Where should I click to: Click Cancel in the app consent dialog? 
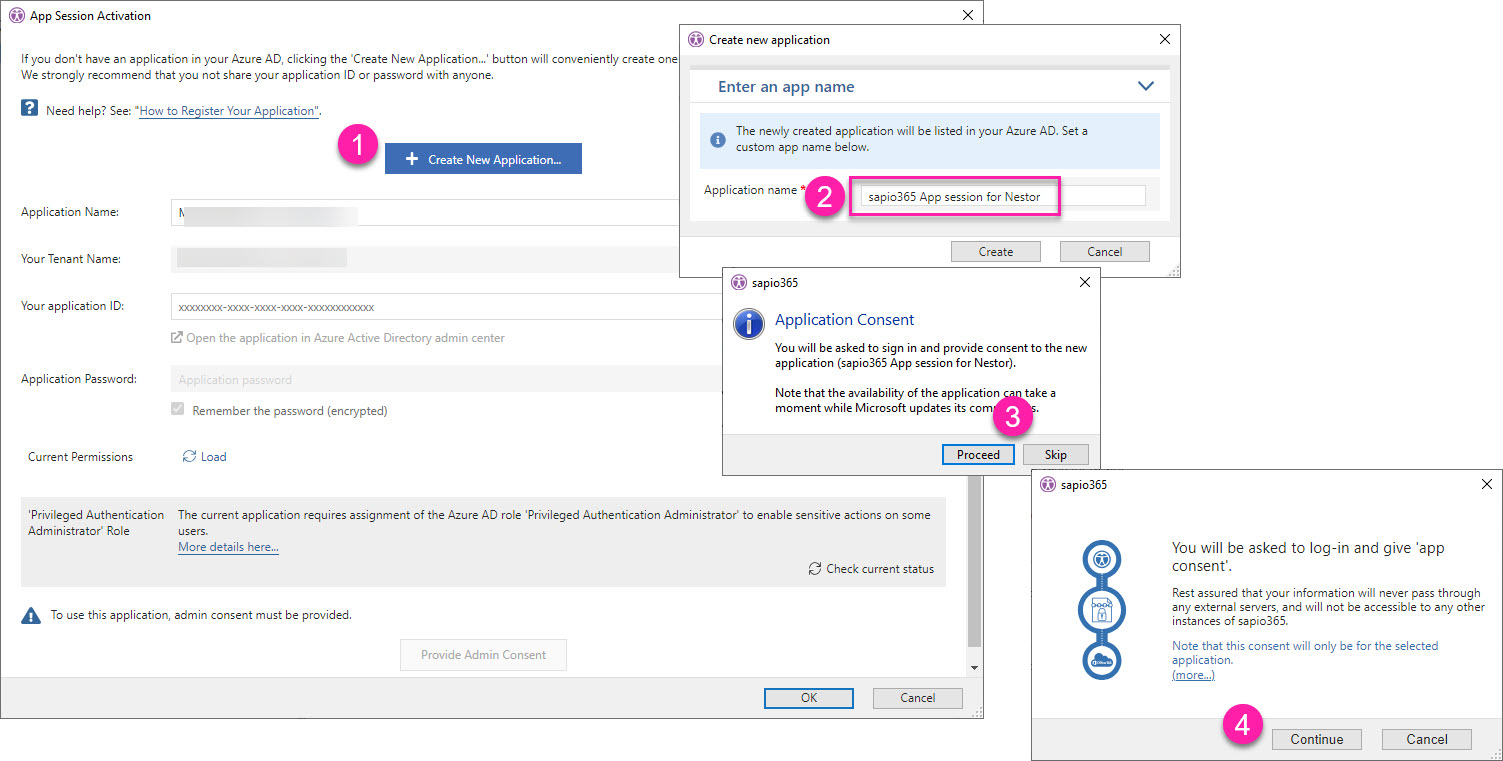(x=1427, y=740)
